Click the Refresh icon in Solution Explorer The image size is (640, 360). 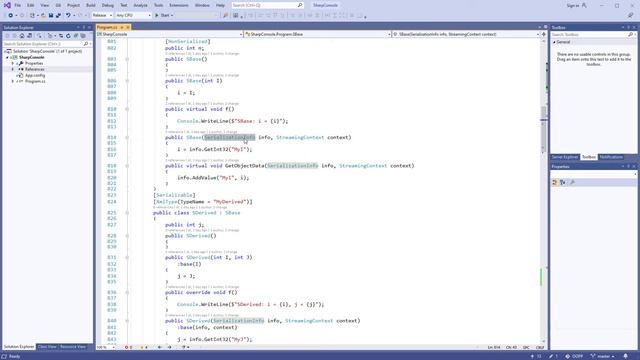pyautogui.click(x=68, y=36)
